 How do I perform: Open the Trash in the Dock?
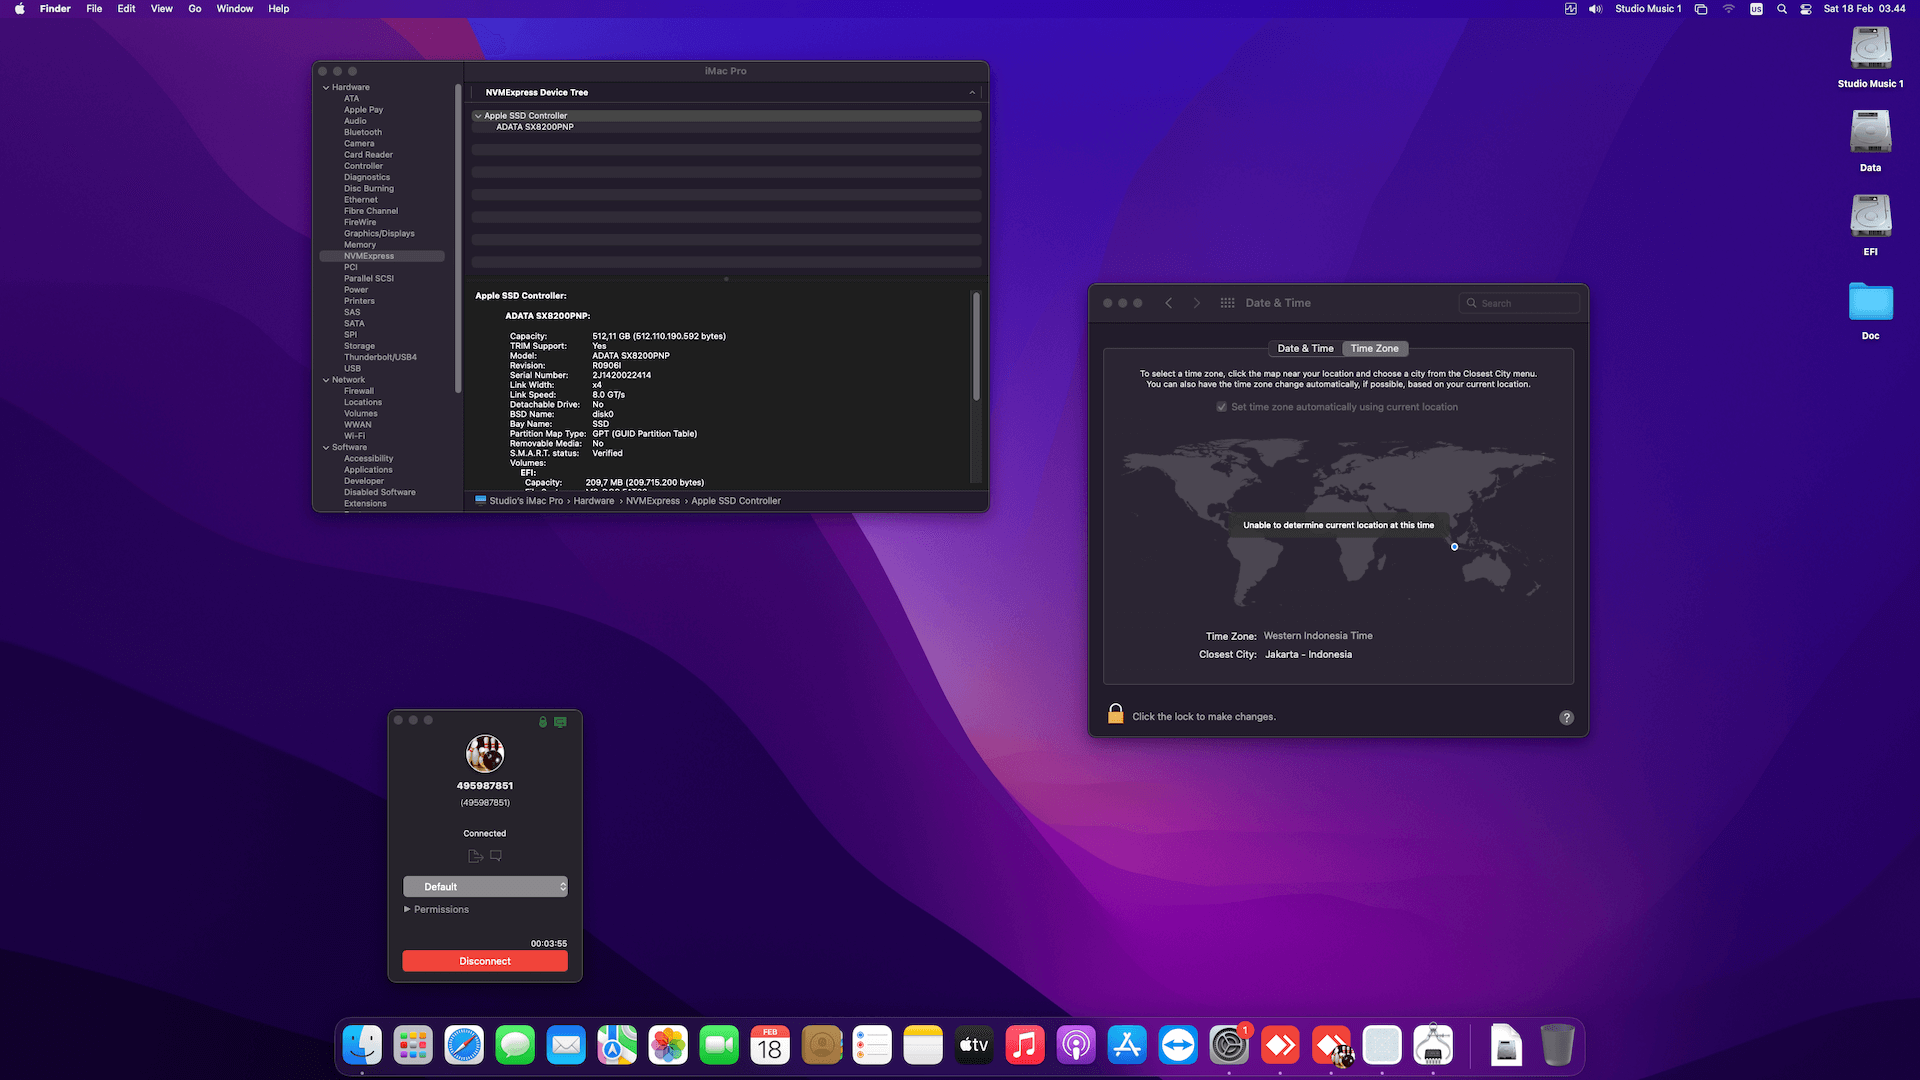click(1557, 1046)
